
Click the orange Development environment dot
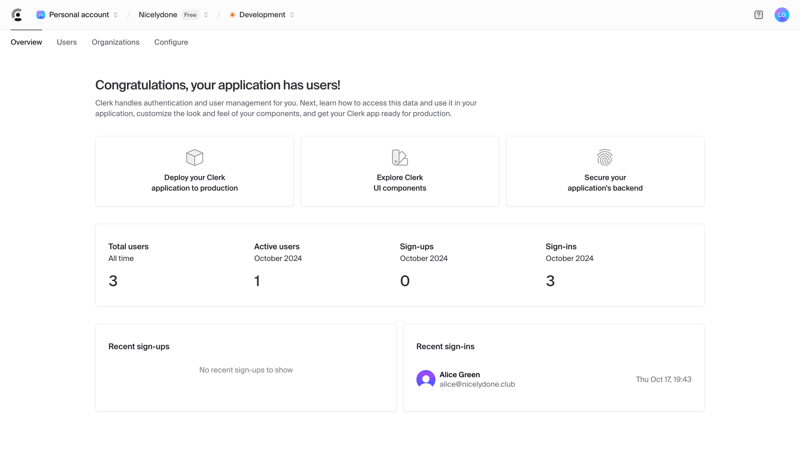[x=232, y=15]
